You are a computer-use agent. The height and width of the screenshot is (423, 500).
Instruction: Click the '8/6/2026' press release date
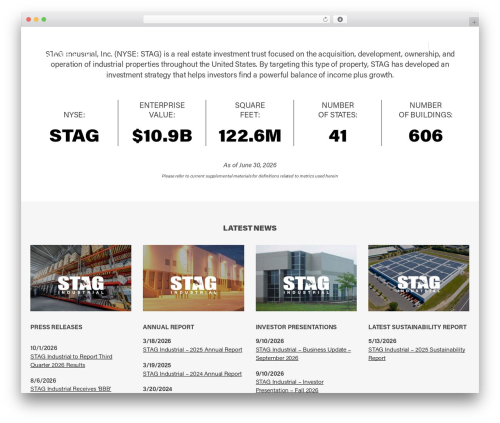43,381
